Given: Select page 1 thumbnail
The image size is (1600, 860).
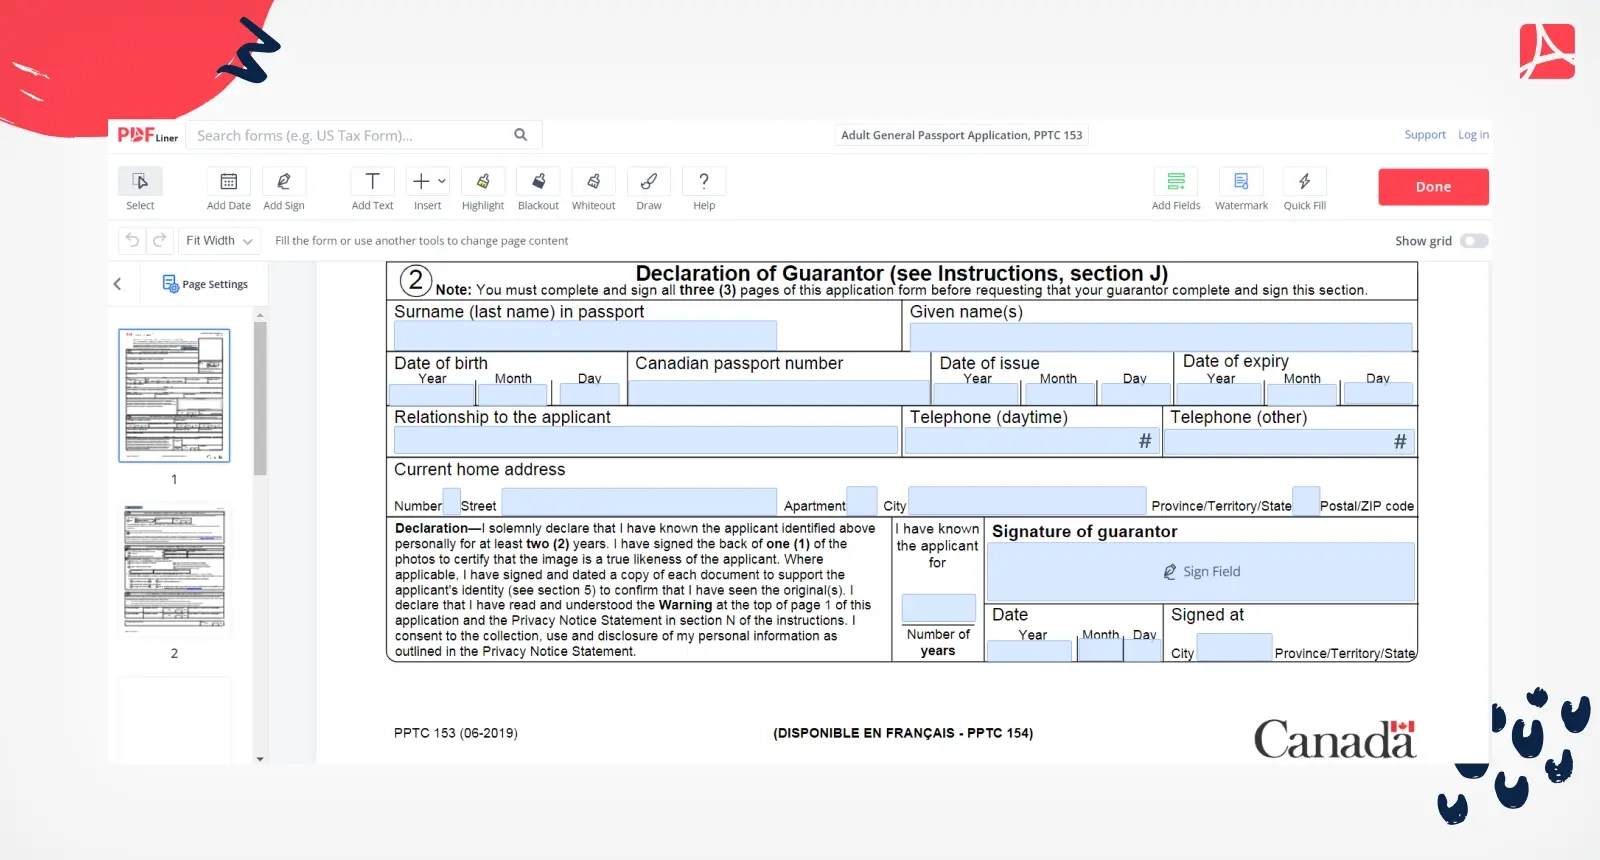Looking at the screenshot, I should (x=174, y=395).
